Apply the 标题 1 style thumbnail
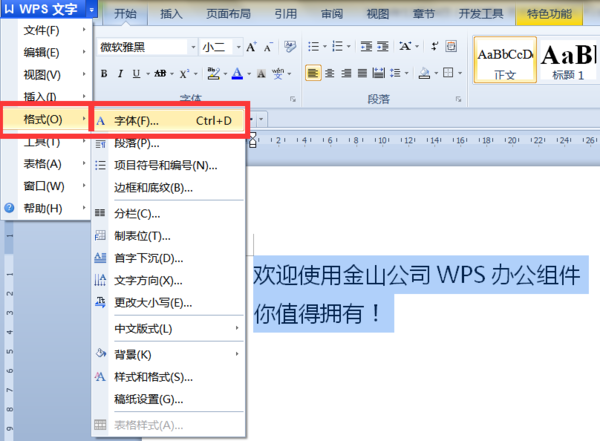The width and height of the screenshot is (600, 441). [568, 60]
